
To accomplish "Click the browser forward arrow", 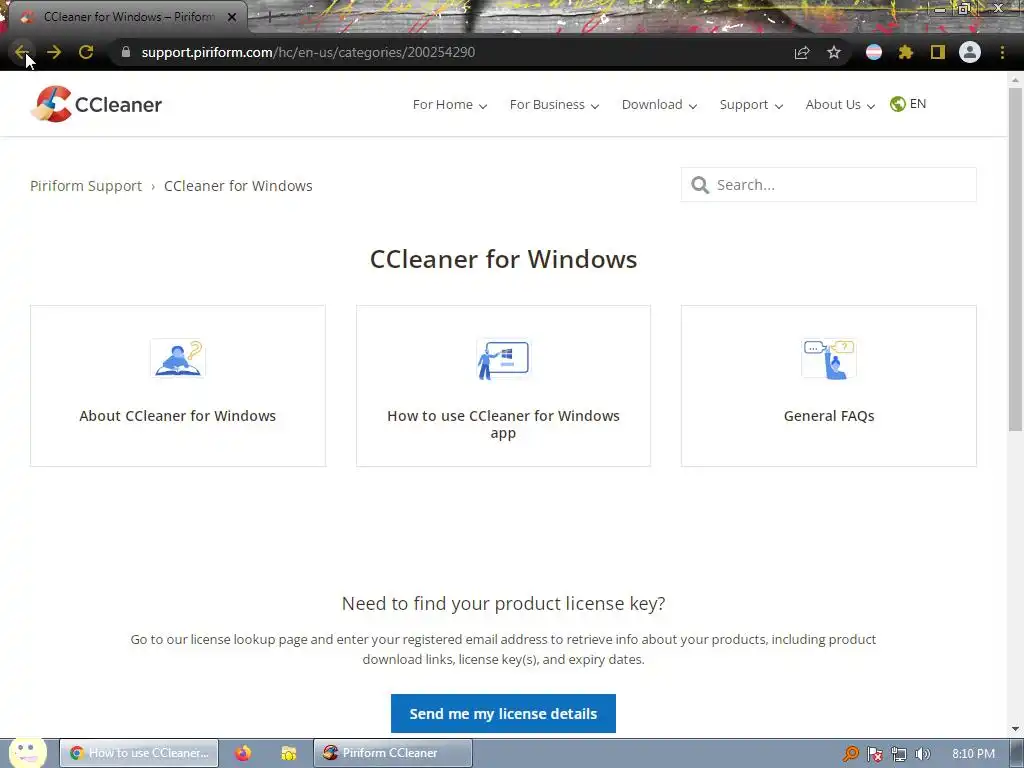I will [x=54, y=52].
